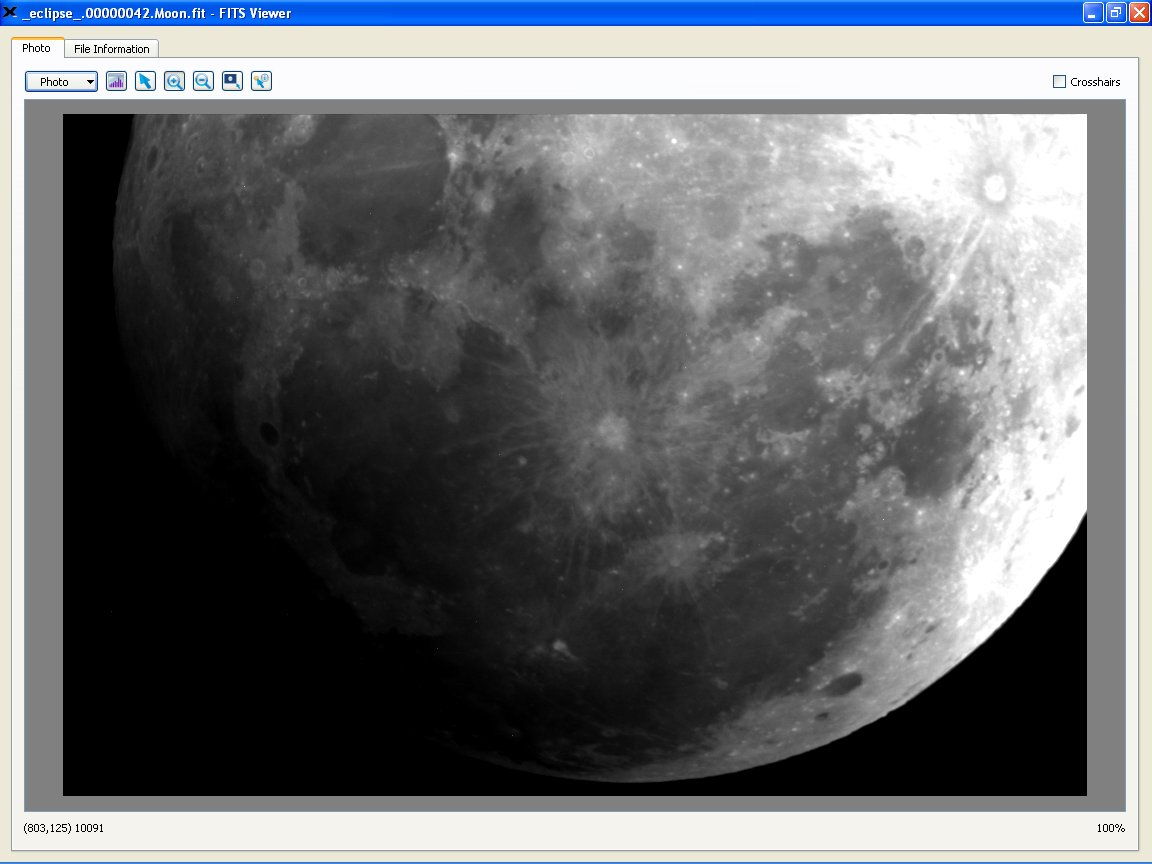Enable the Crosshairs checkbox
Screen dimensions: 1152x864
[1060, 82]
